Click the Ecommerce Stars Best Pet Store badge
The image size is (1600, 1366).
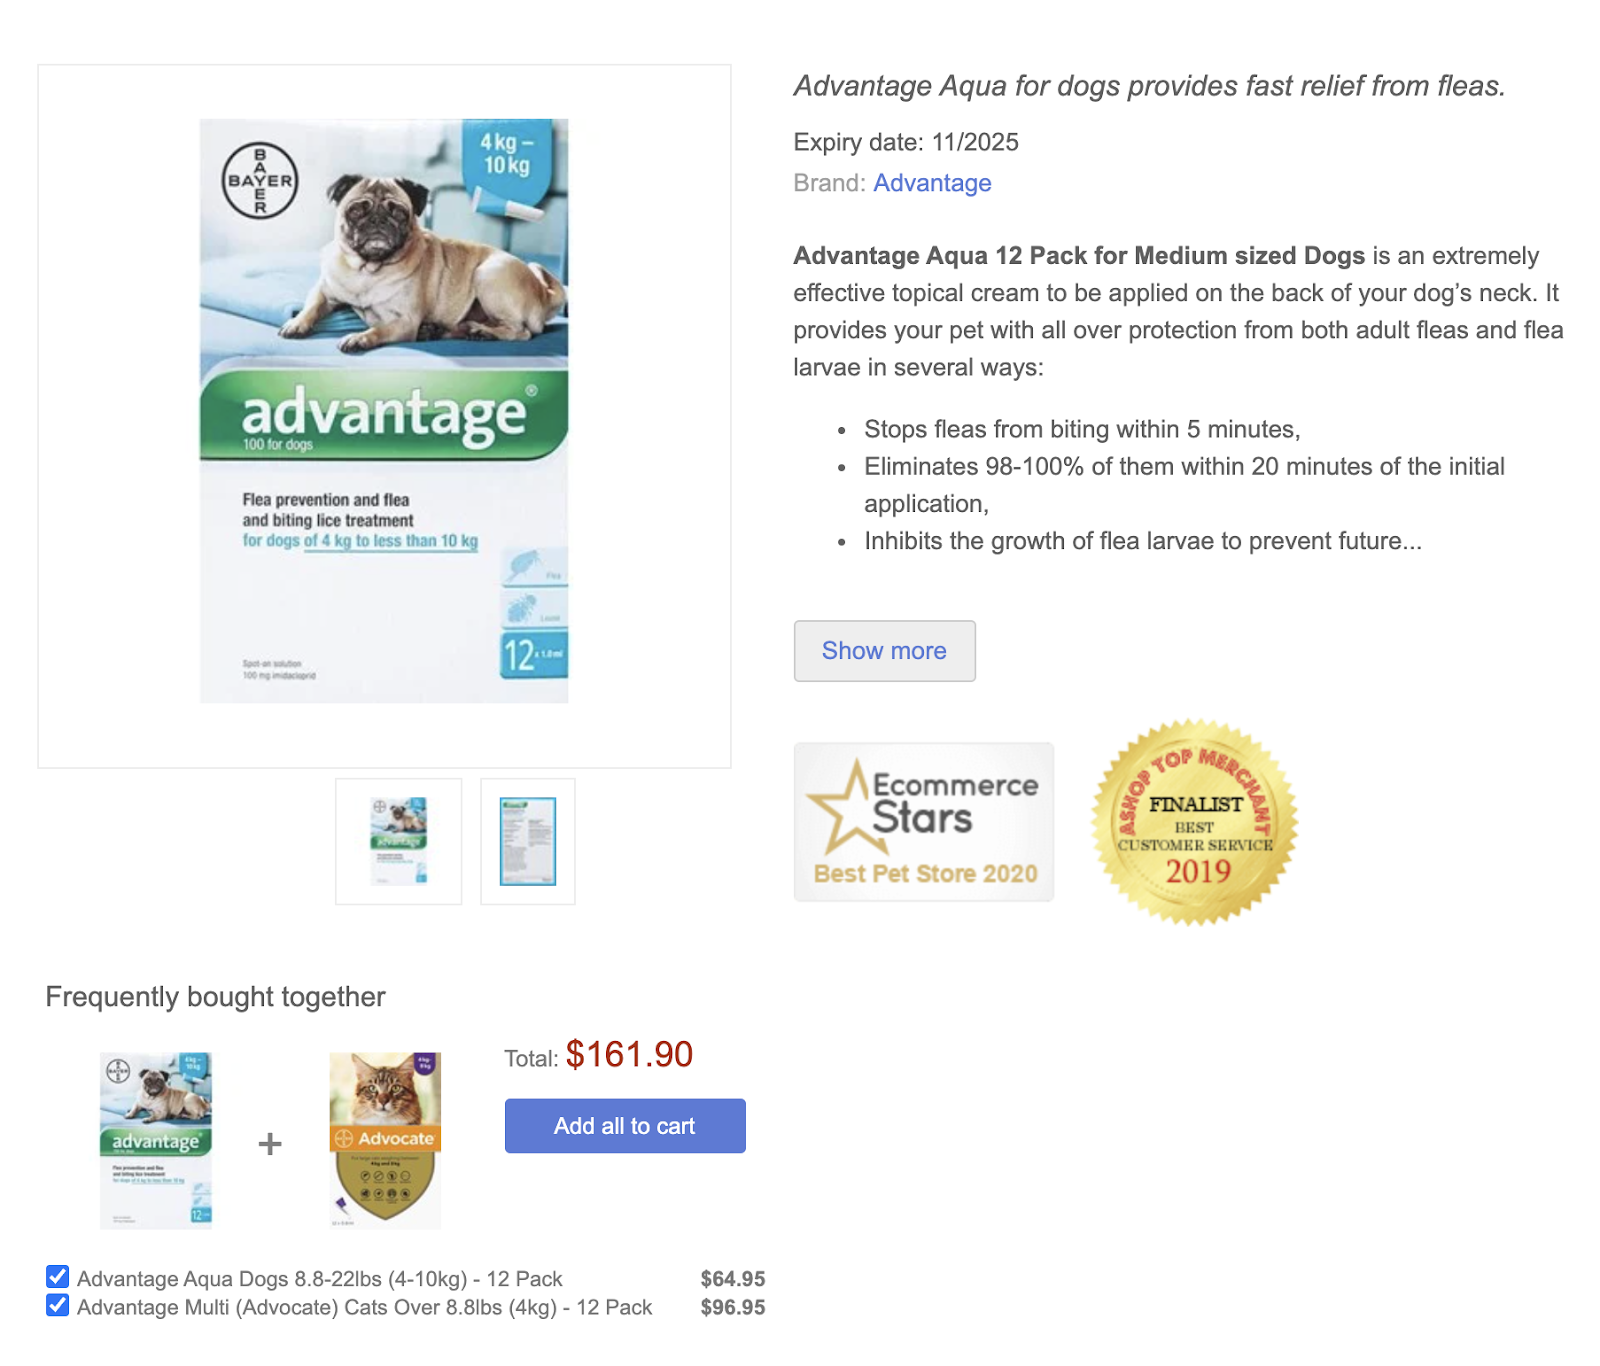pyautogui.click(x=923, y=821)
